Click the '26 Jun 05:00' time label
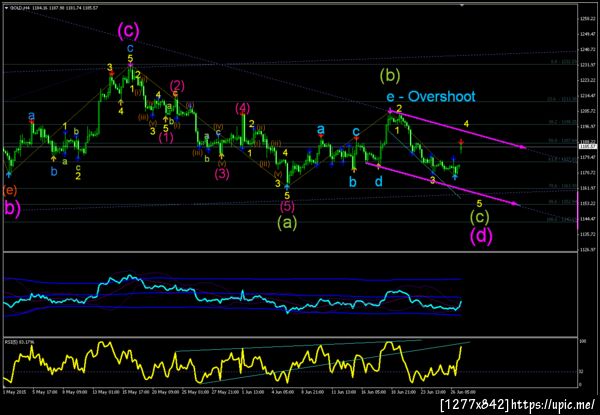This screenshot has height=415, width=600. point(463,392)
